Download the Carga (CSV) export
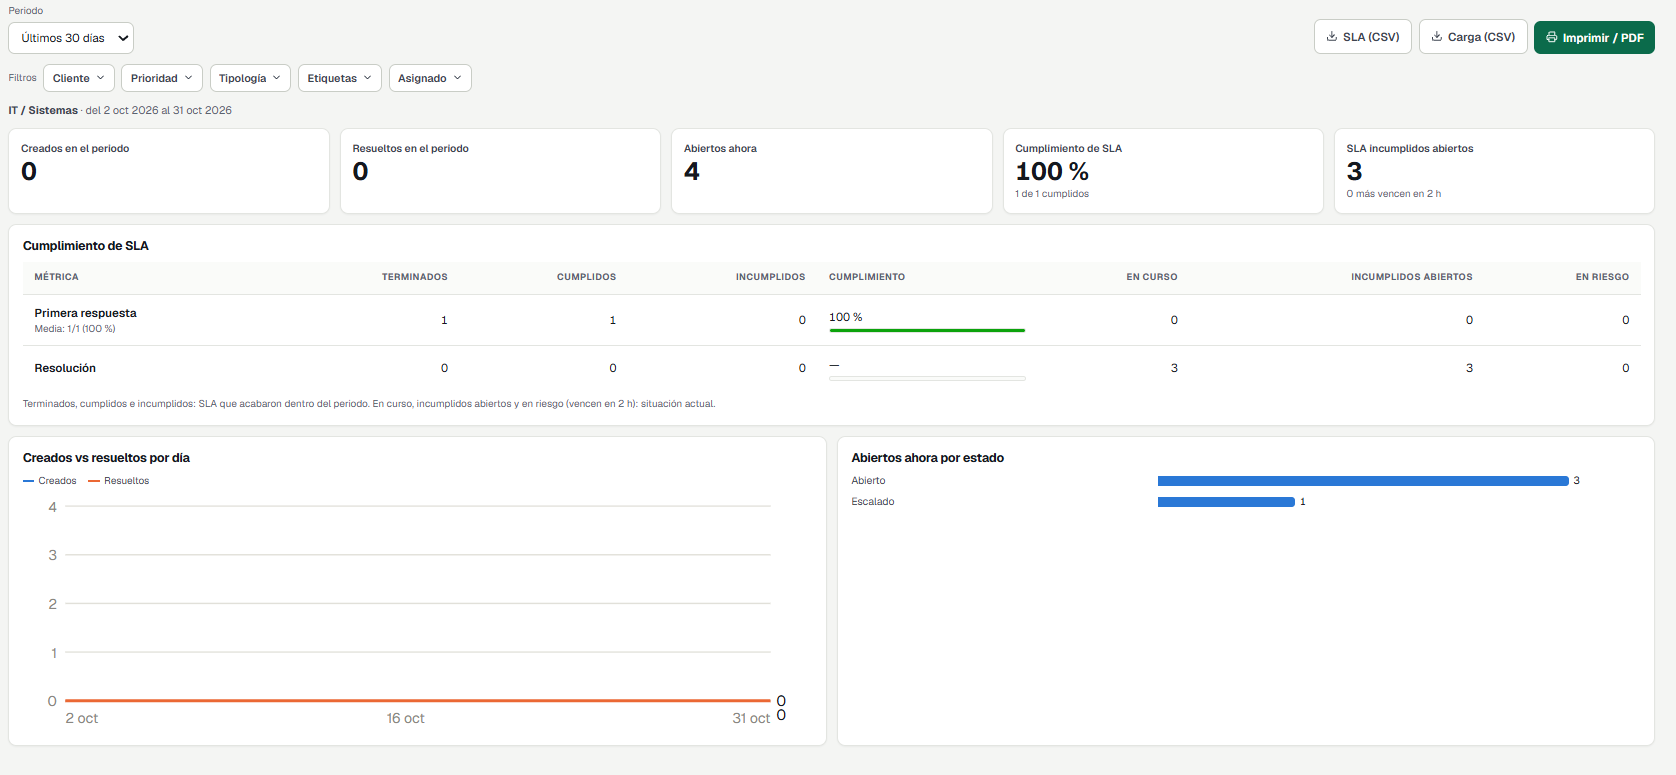The width and height of the screenshot is (1676, 775). [x=1473, y=37]
